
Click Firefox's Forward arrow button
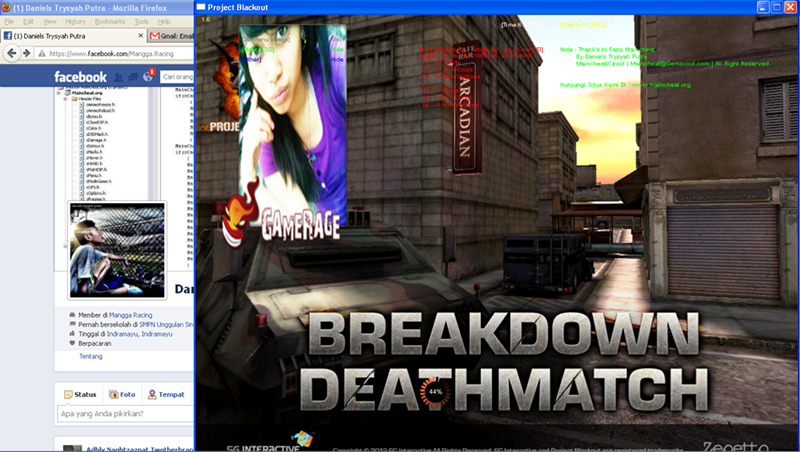coord(27,53)
